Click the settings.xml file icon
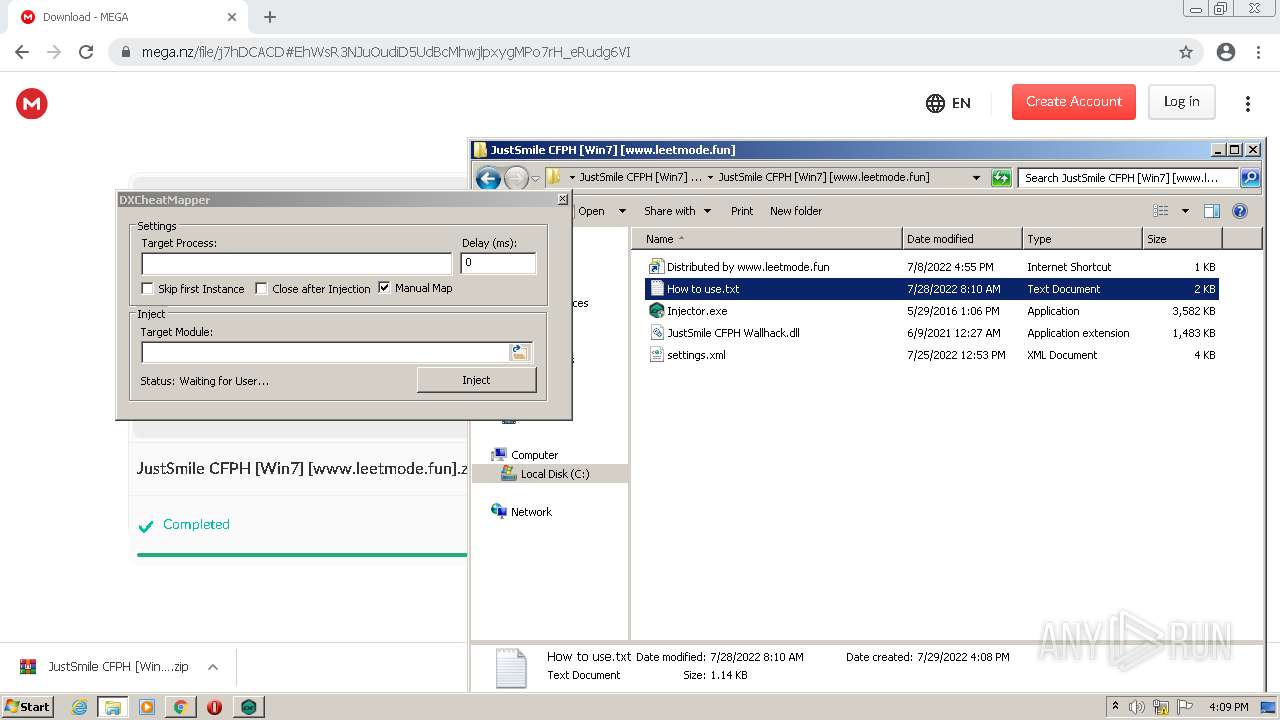Viewport: 1280px width, 720px height. pos(656,355)
